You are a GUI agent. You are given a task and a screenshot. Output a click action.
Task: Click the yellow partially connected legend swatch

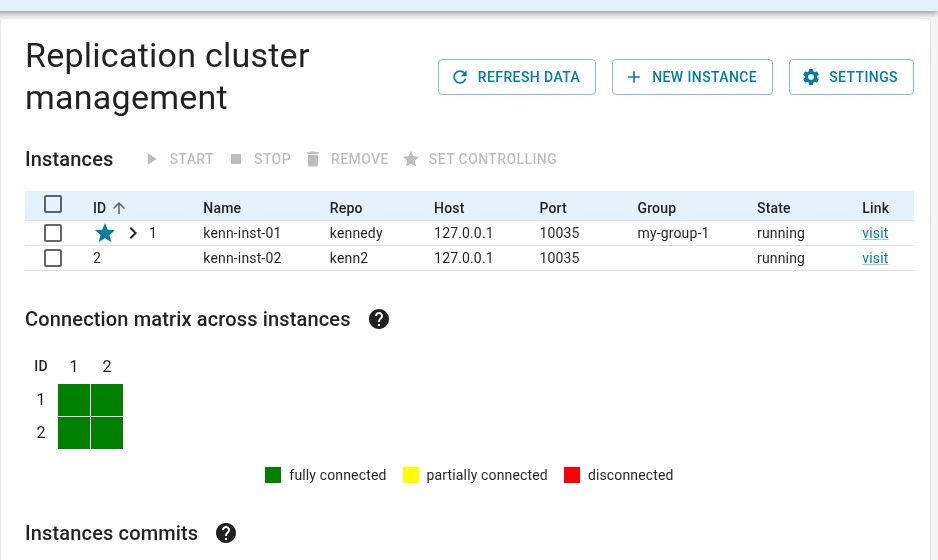410,475
